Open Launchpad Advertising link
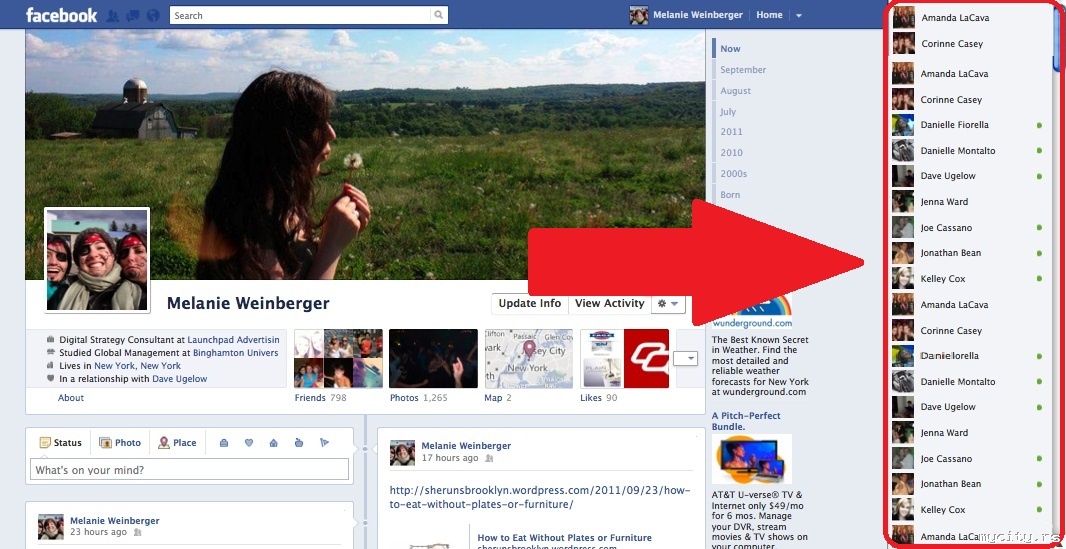Image resolution: width=1066 pixels, height=549 pixels. [x=233, y=340]
